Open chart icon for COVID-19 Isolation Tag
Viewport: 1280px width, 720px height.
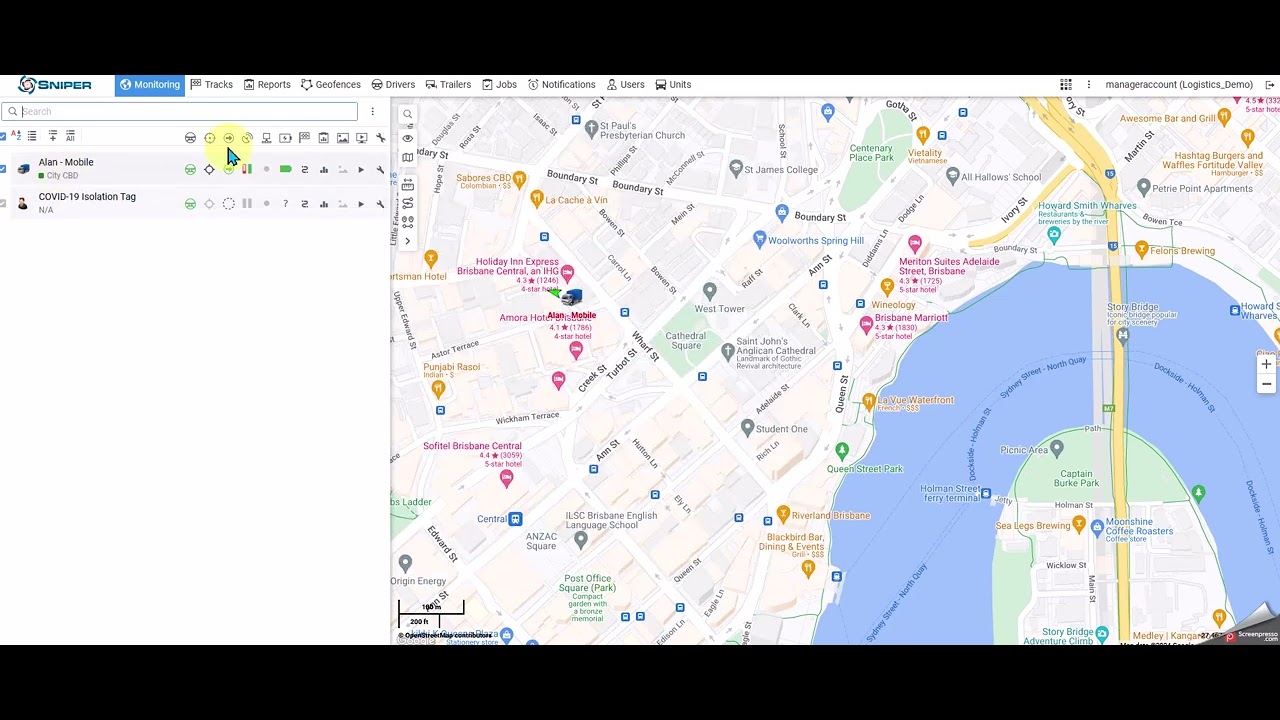[323, 204]
